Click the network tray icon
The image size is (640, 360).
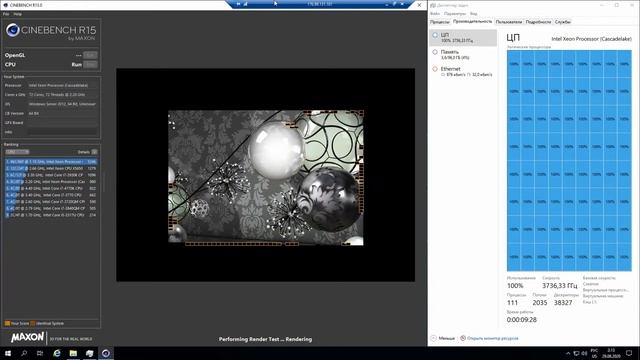[x=576, y=353]
